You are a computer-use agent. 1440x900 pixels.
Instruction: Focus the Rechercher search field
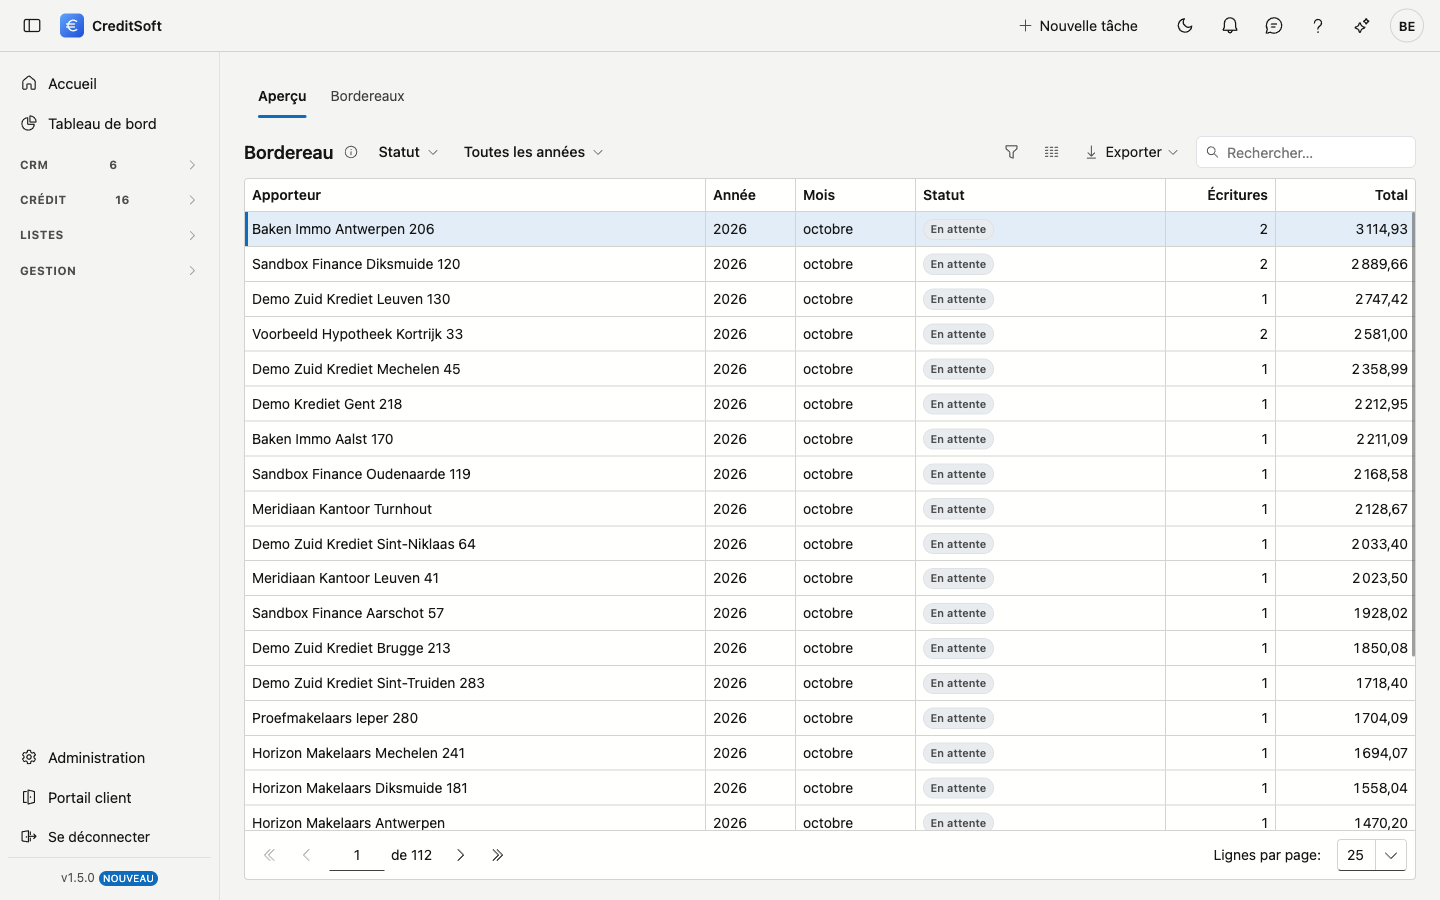(1306, 152)
